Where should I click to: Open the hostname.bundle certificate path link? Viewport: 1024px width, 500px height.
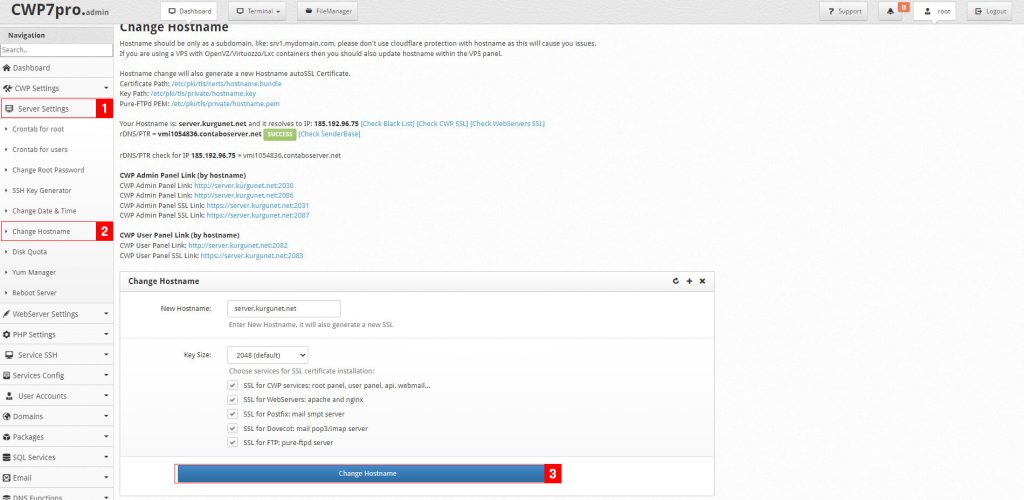[226, 84]
